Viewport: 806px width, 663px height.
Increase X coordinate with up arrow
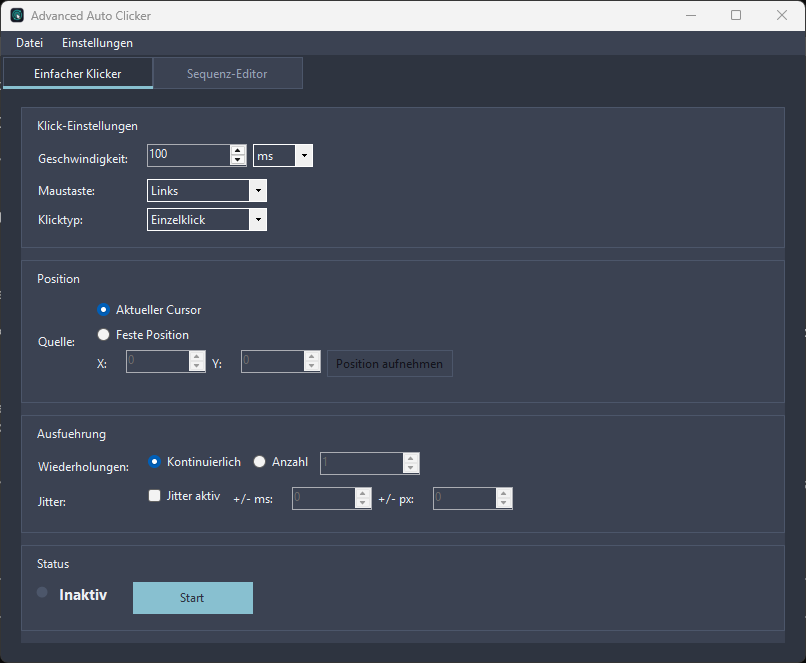click(x=197, y=357)
